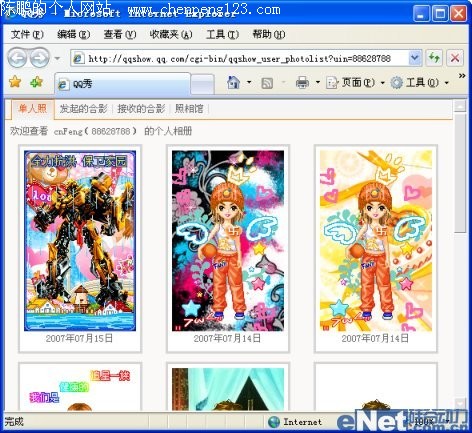This screenshot has width=472, height=433.
Task: Click the Home house icon
Action: [x=233, y=82]
